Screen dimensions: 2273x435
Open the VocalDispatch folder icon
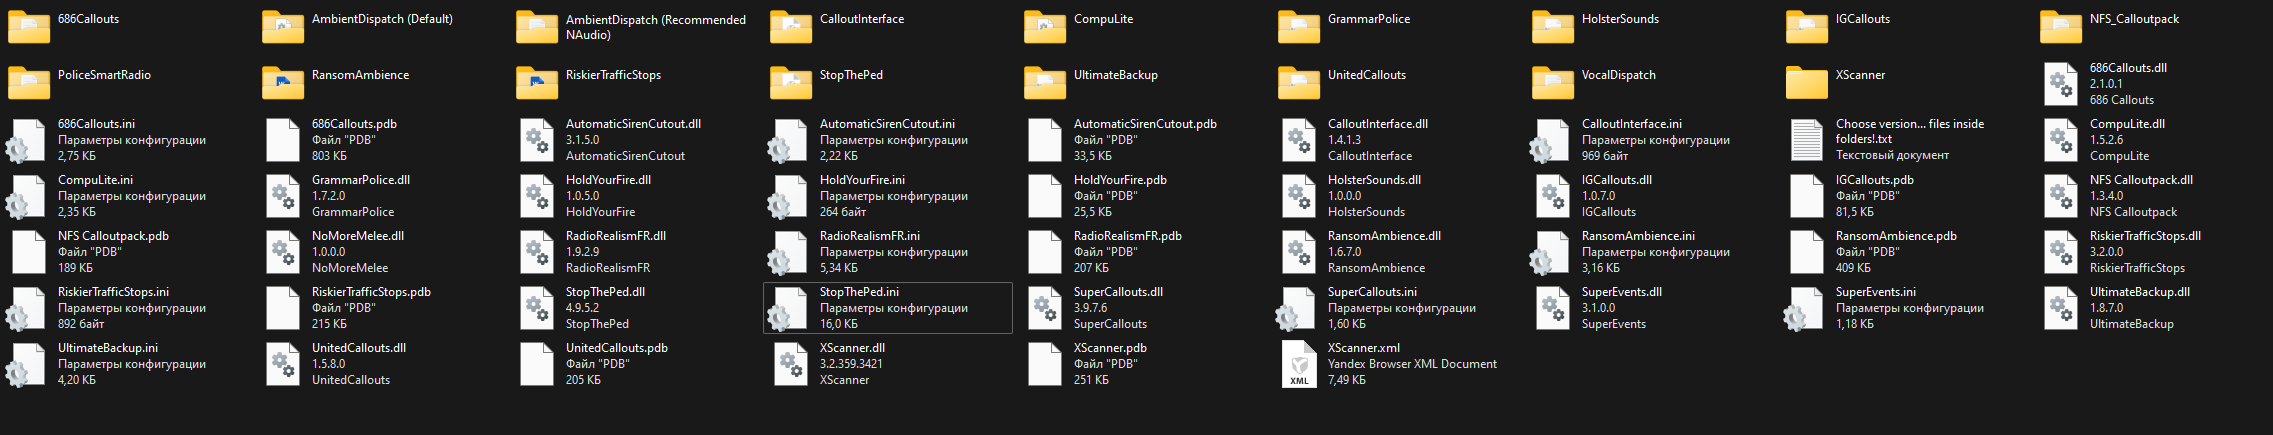(x=1553, y=83)
